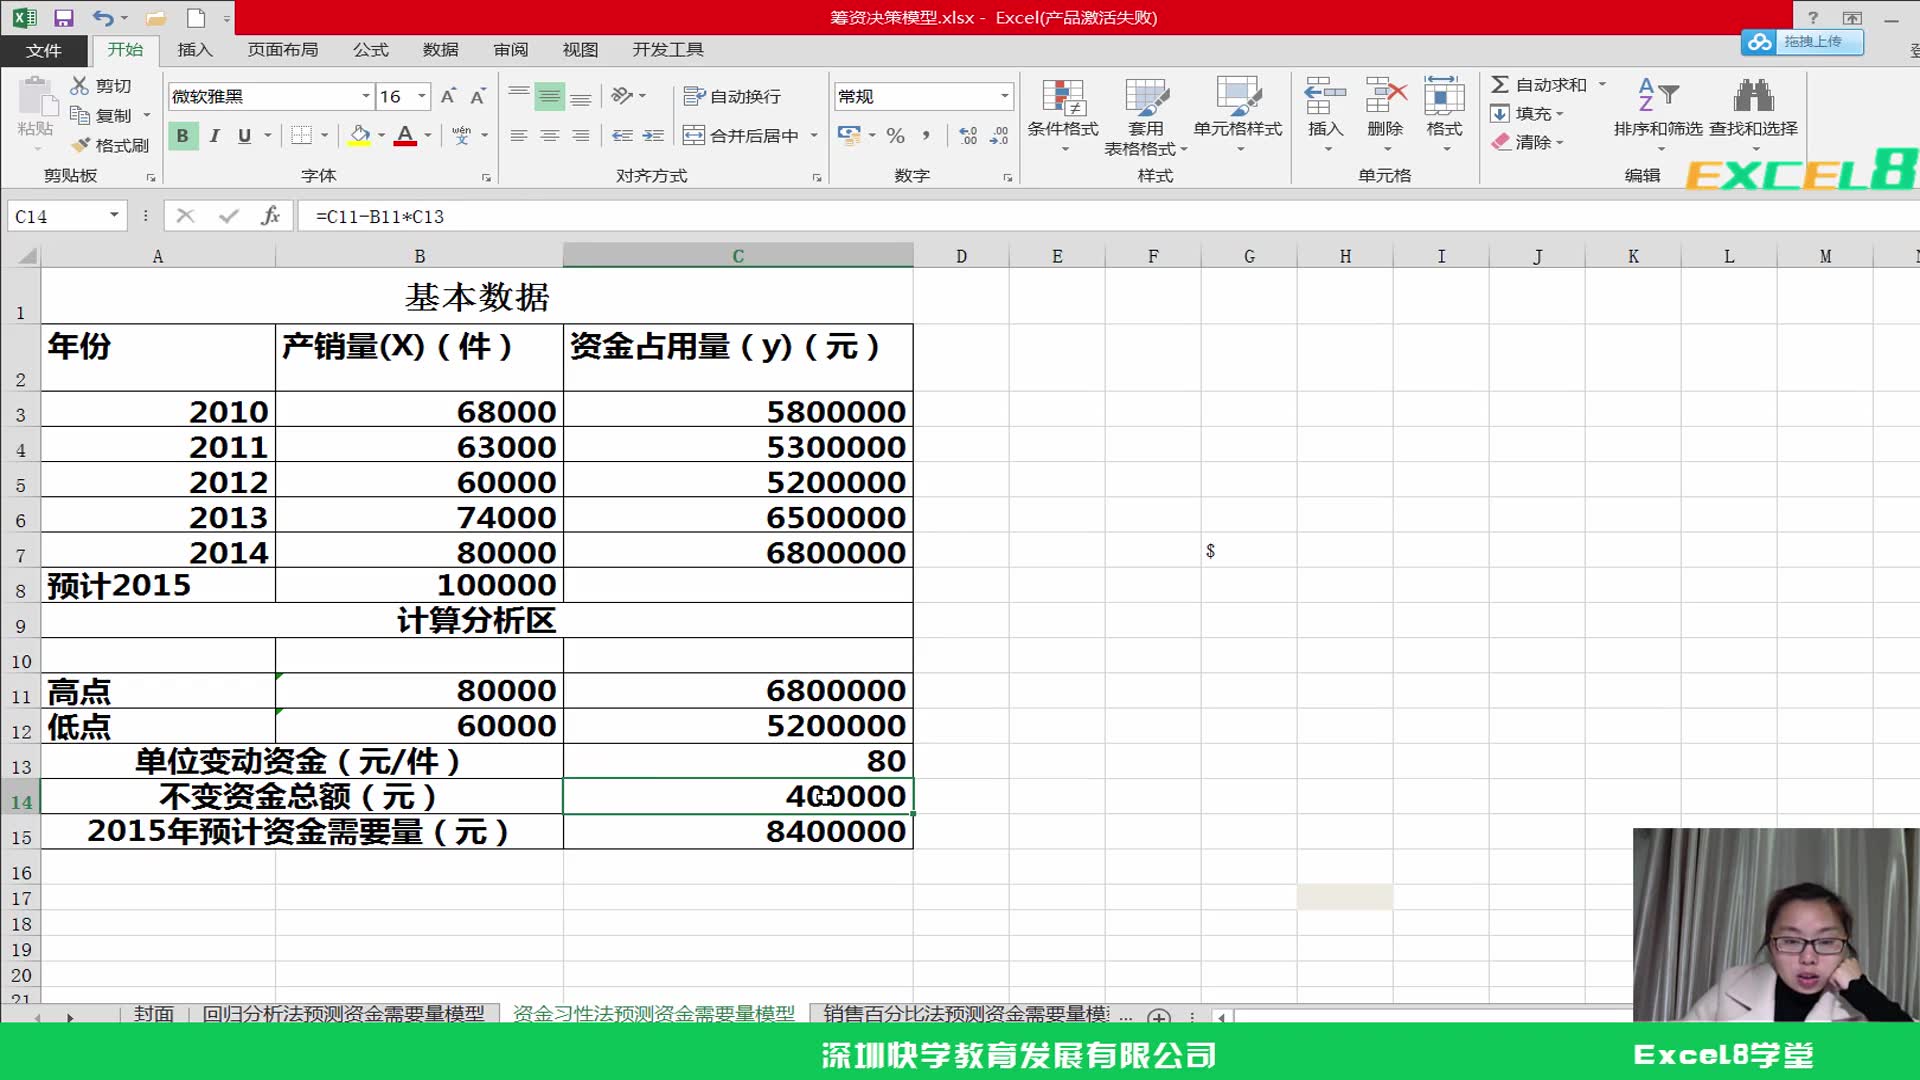Click inside the Name Box showing C14
1920x1080 pixels.
tap(55, 216)
